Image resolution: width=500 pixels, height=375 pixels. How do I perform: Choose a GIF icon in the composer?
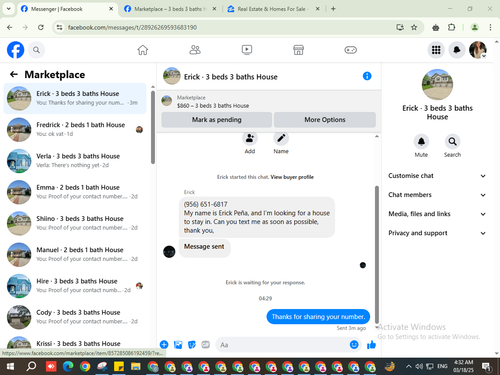coord(206,345)
